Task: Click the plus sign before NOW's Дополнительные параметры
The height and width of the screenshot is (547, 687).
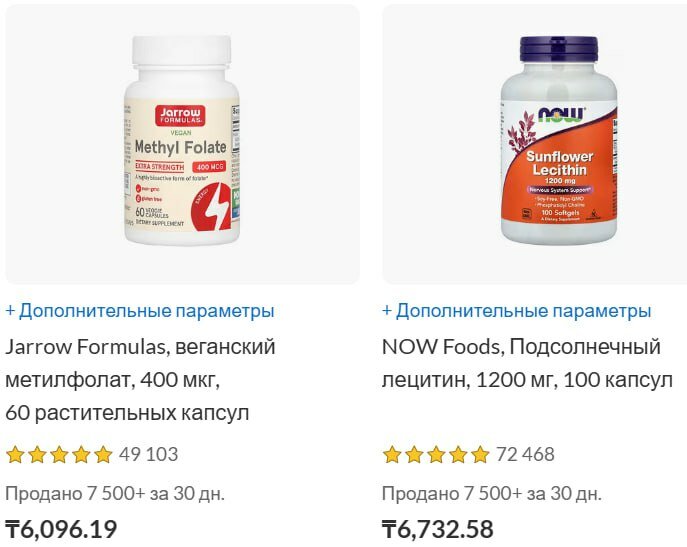Action: point(386,311)
